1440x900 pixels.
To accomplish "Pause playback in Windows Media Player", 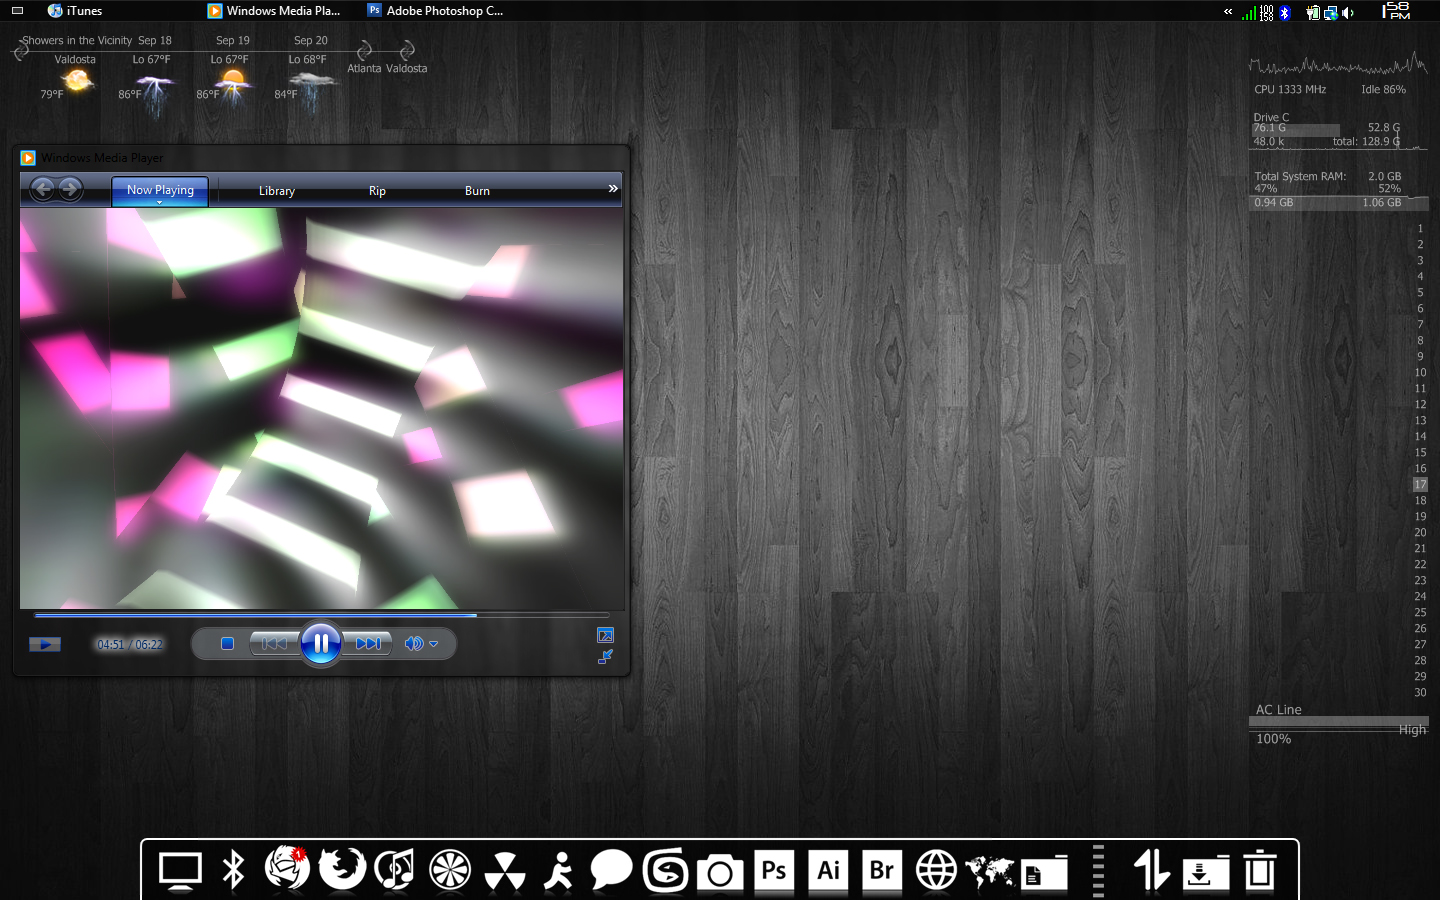I will 321,643.
